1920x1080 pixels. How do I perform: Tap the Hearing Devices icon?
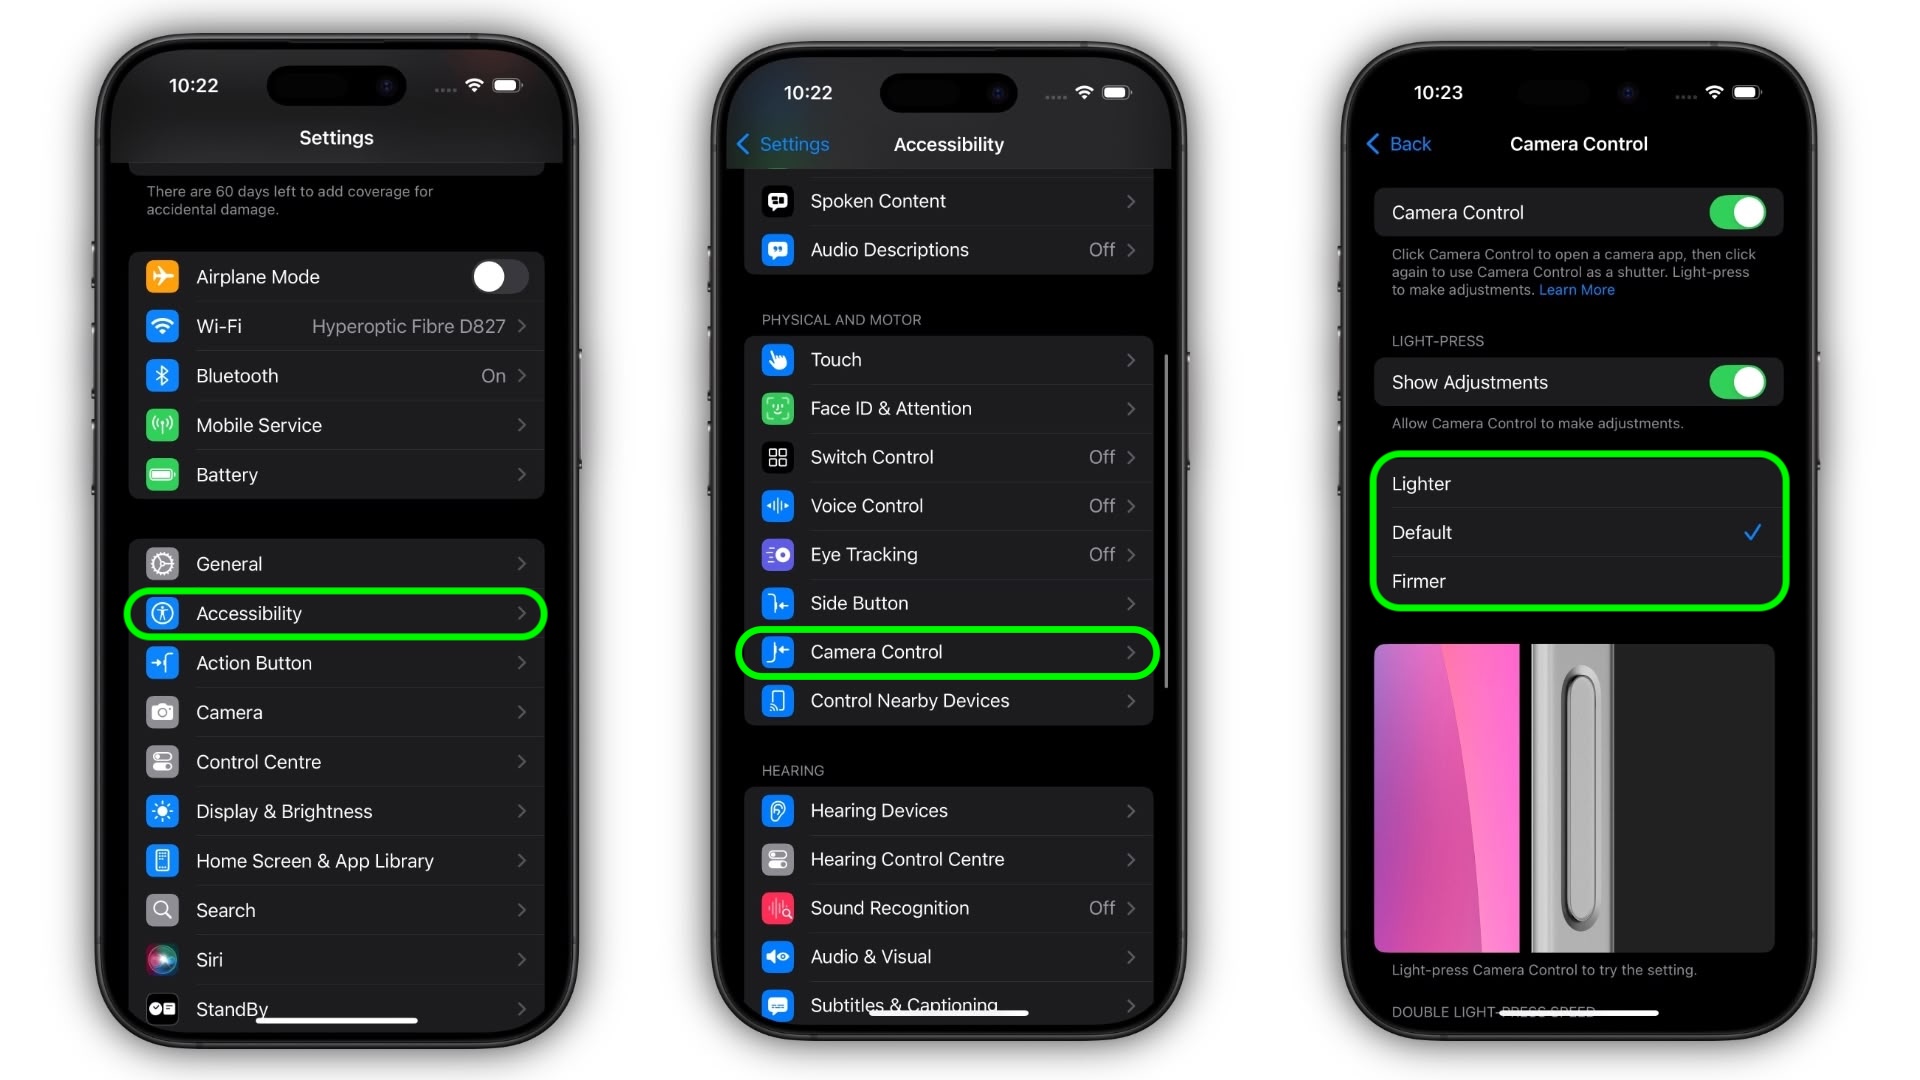click(779, 810)
